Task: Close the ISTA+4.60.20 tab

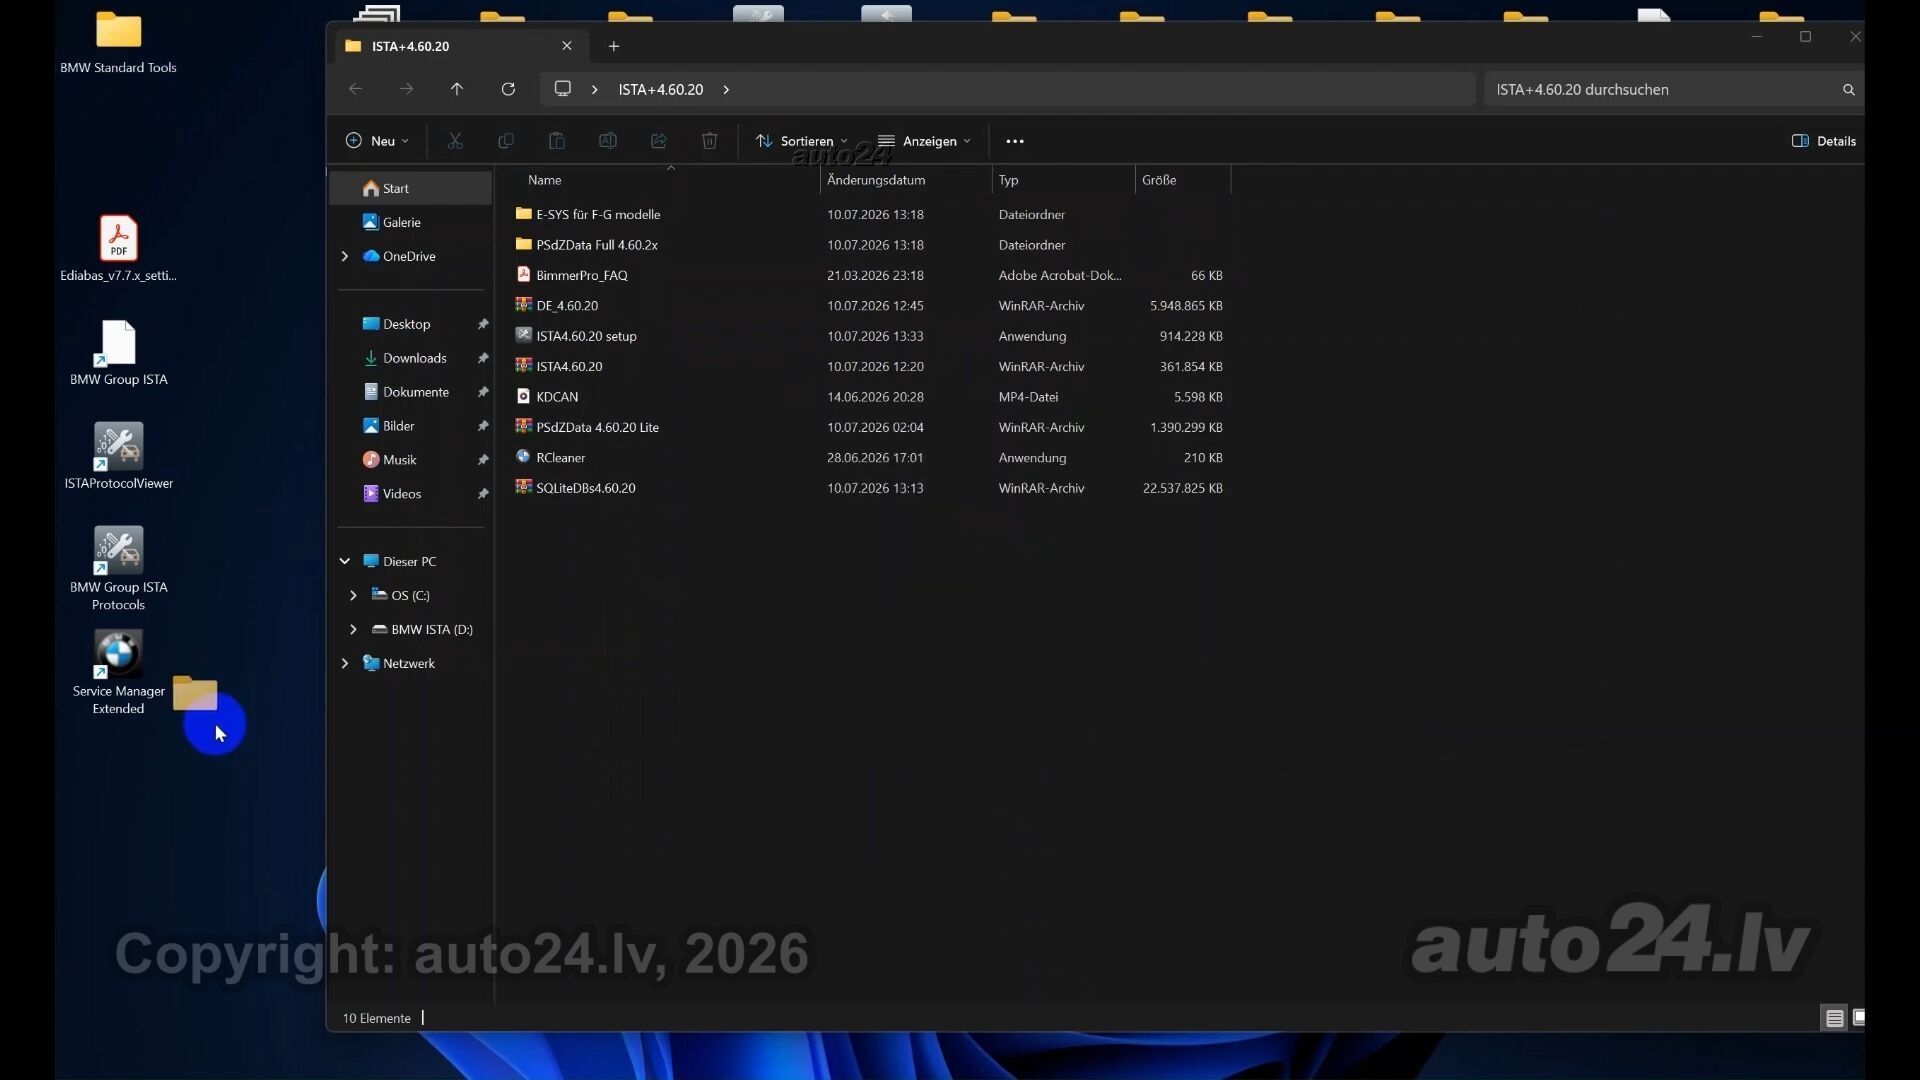Action: click(x=567, y=46)
